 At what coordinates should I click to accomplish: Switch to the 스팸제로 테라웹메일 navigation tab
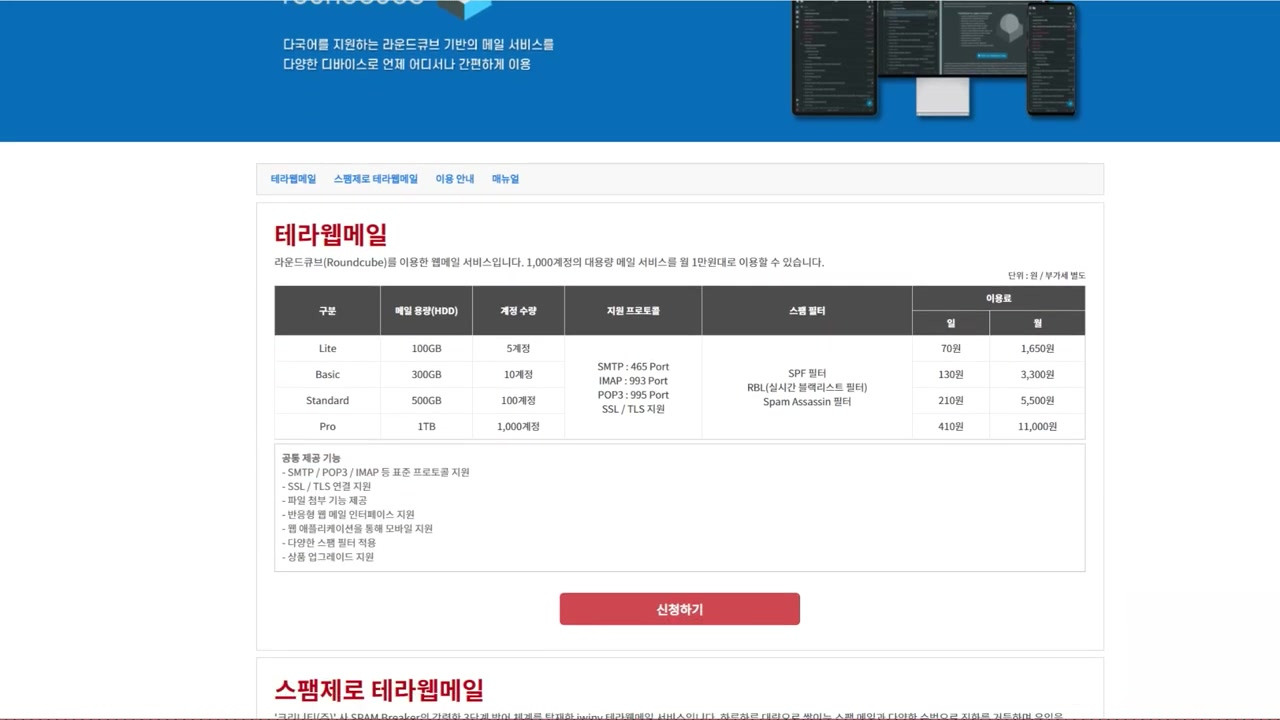click(376, 179)
